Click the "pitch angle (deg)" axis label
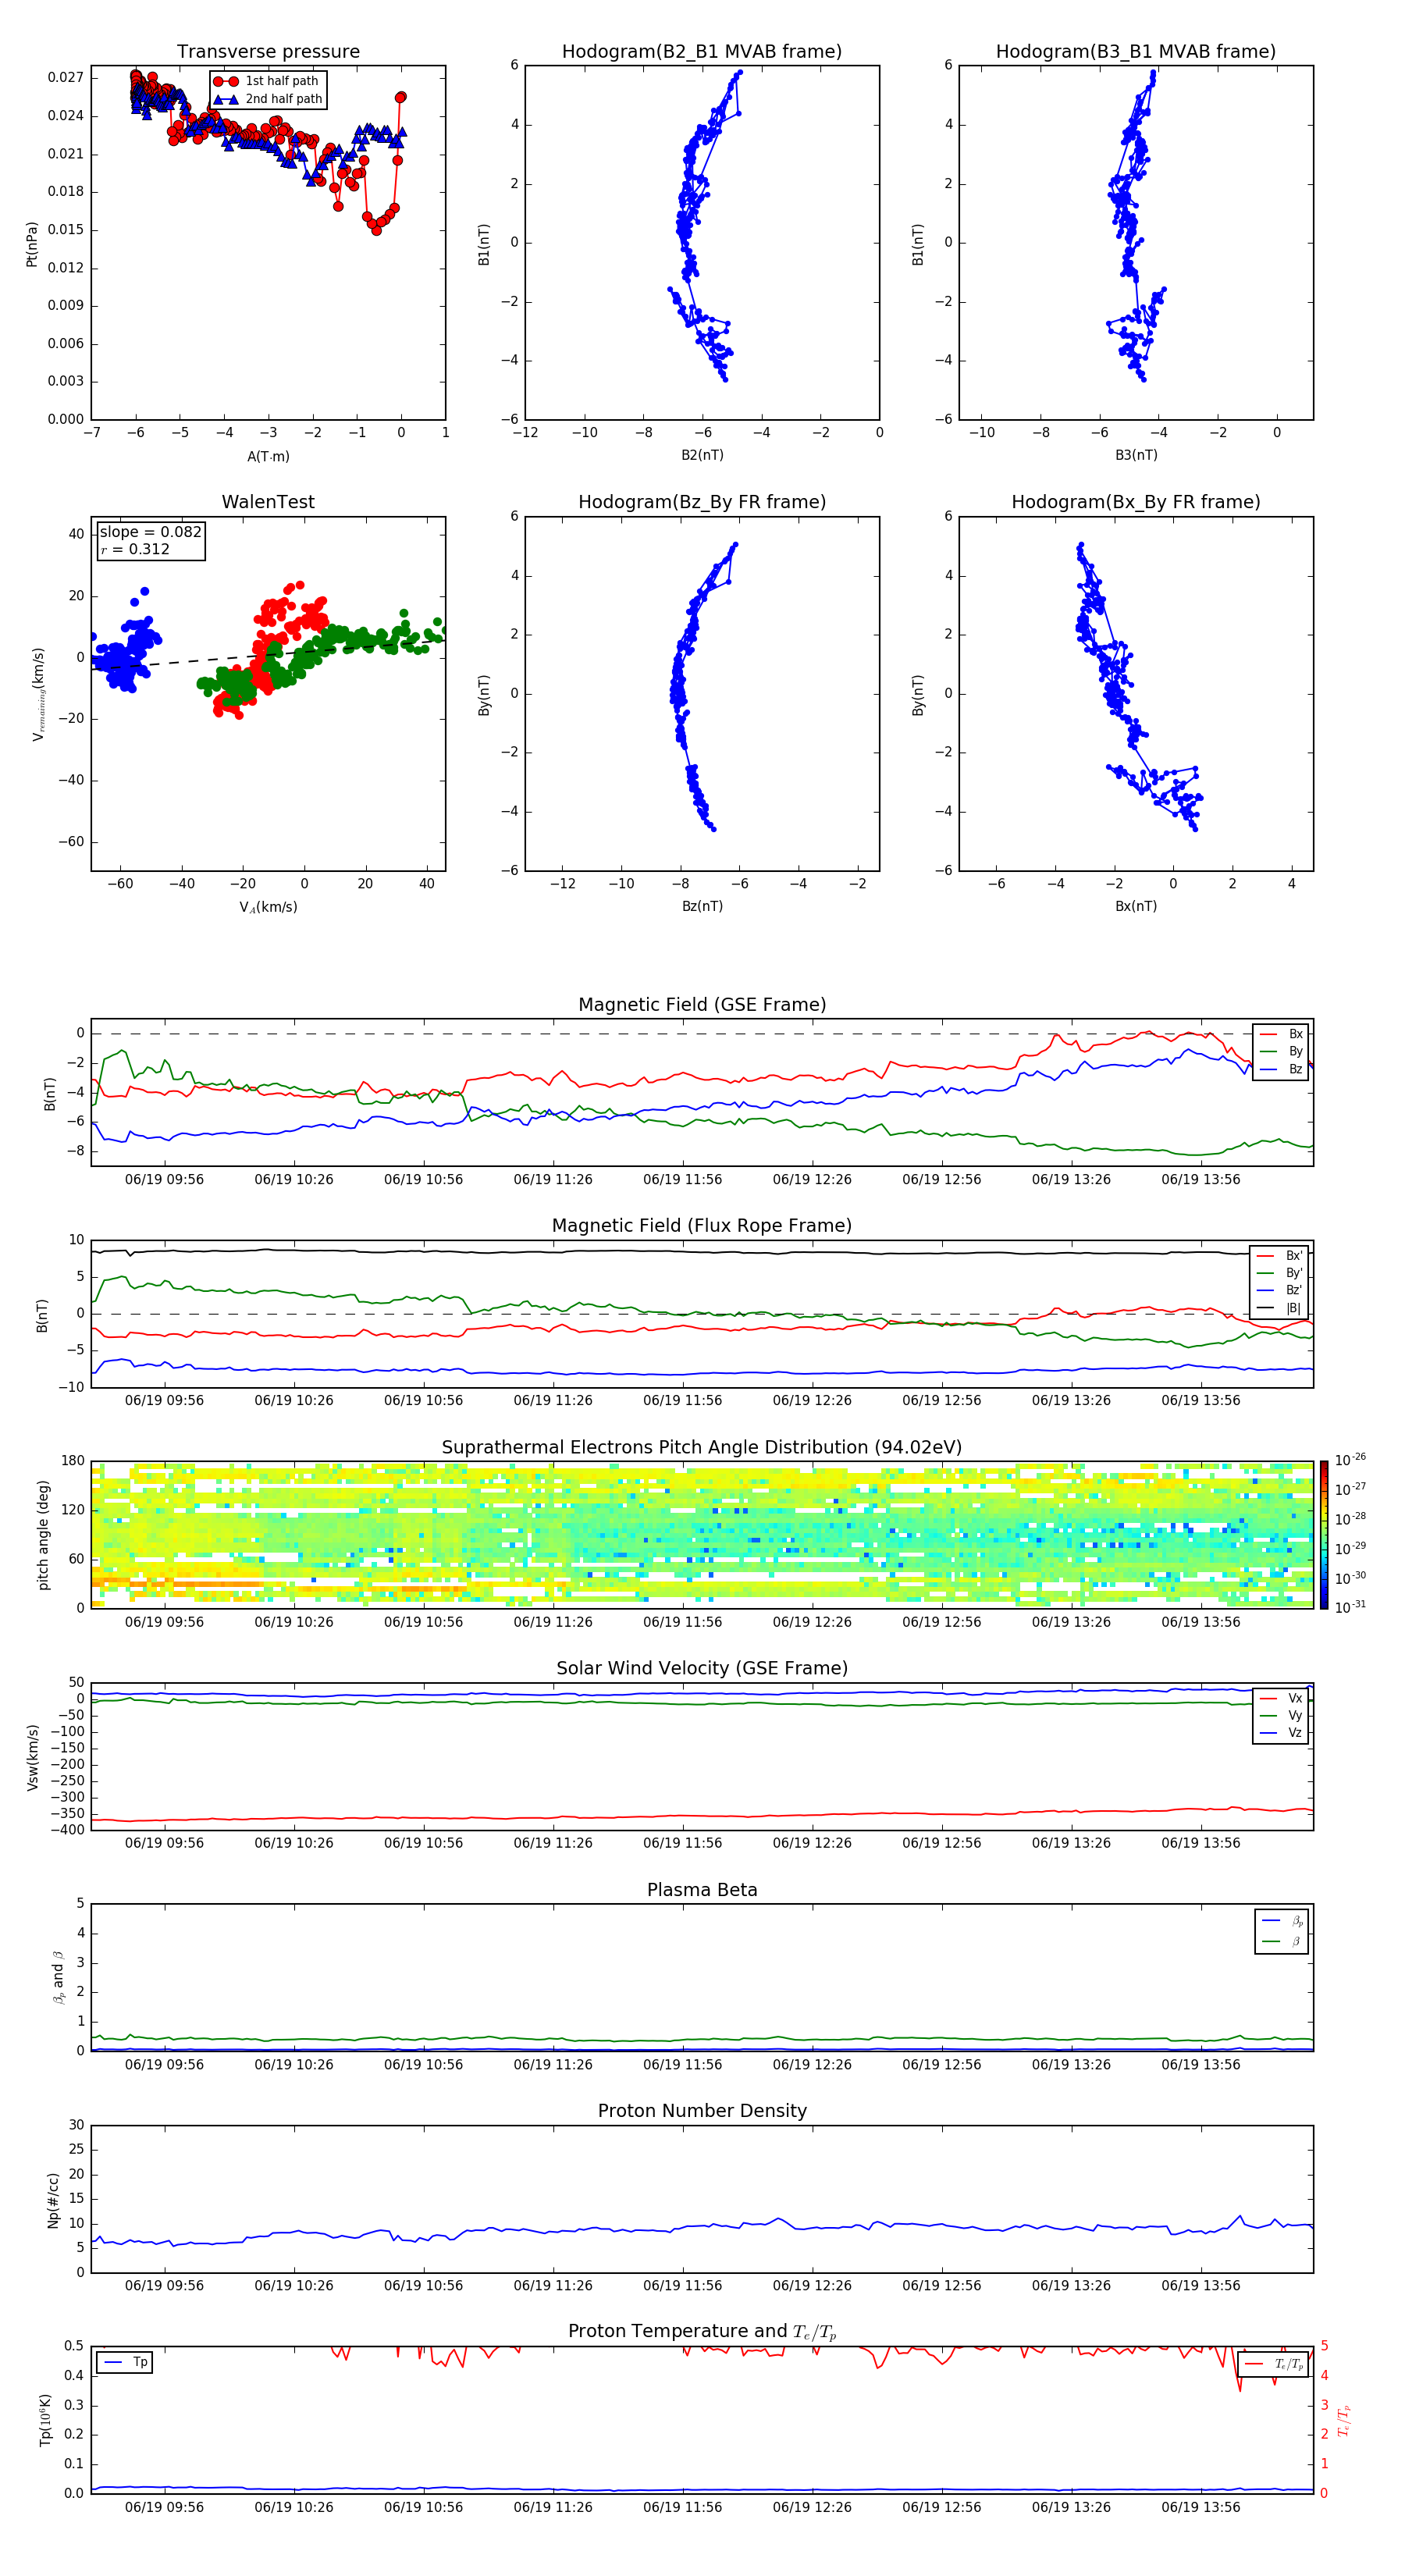 pyautogui.click(x=43, y=1535)
